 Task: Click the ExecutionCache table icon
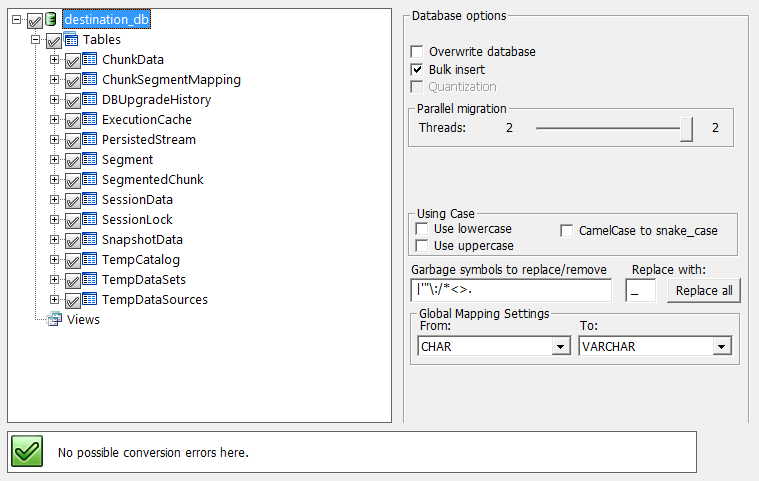click(x=90, y=119)
